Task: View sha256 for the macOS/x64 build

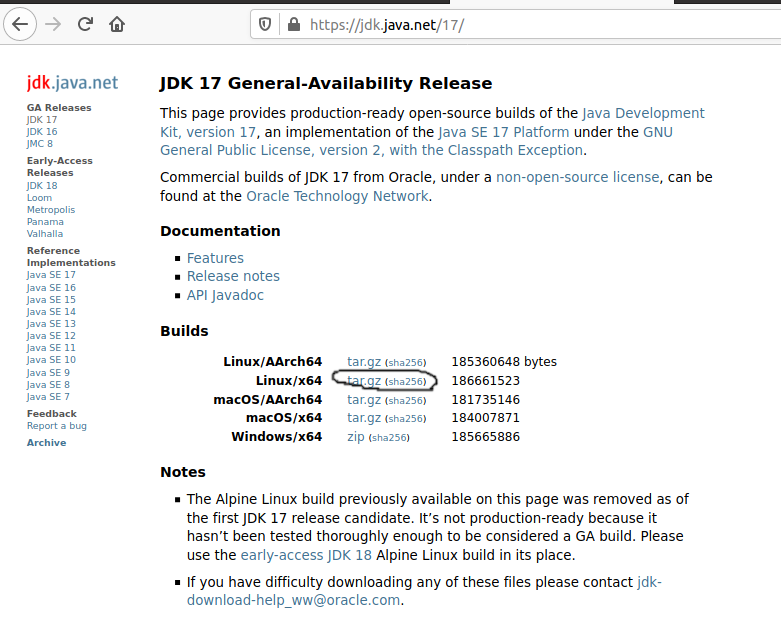Action: (406, 419)
